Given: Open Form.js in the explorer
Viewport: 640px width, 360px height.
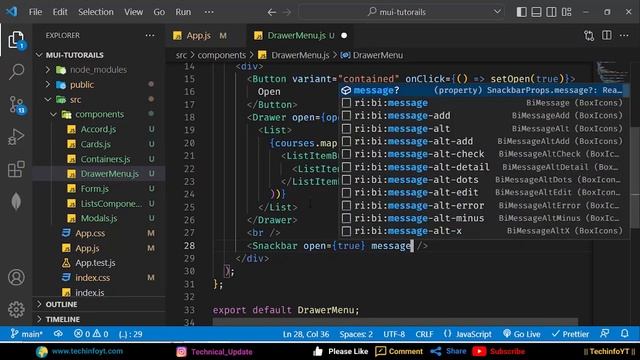Looking at the screenshot, I should pos(95,189).
